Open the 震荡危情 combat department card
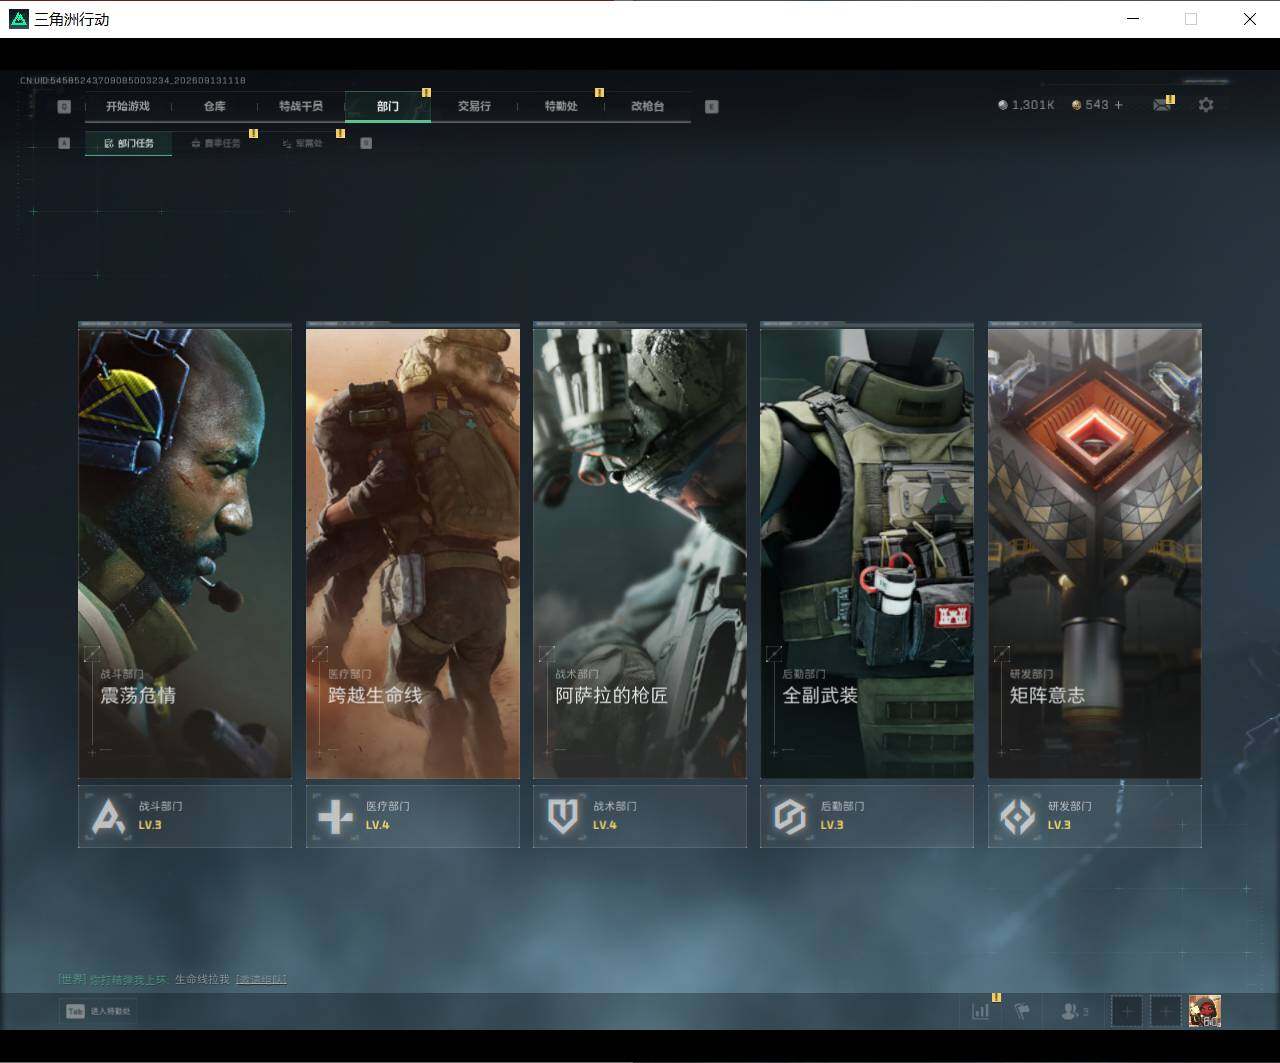The image size is (1280, 1063). pyautogui.click(x=185, y=550)
